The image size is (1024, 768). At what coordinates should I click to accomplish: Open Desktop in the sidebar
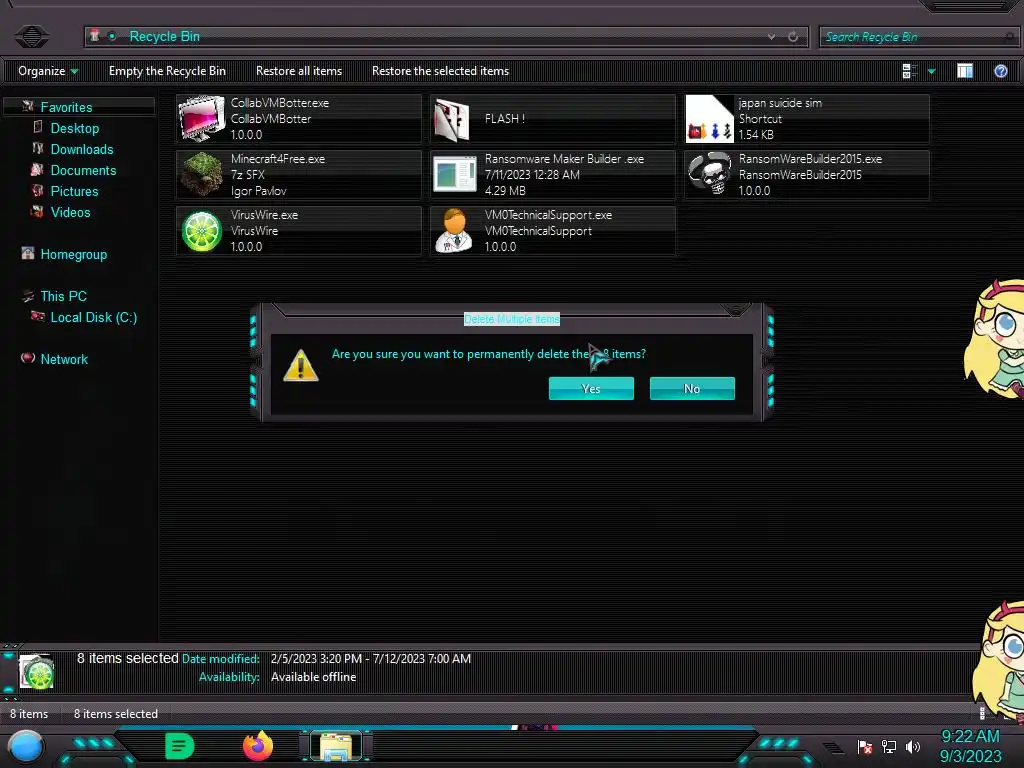(74, 128)
